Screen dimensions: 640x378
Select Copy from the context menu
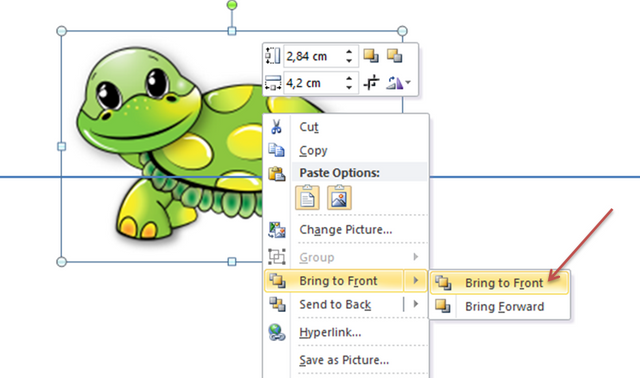pos(313,151)
